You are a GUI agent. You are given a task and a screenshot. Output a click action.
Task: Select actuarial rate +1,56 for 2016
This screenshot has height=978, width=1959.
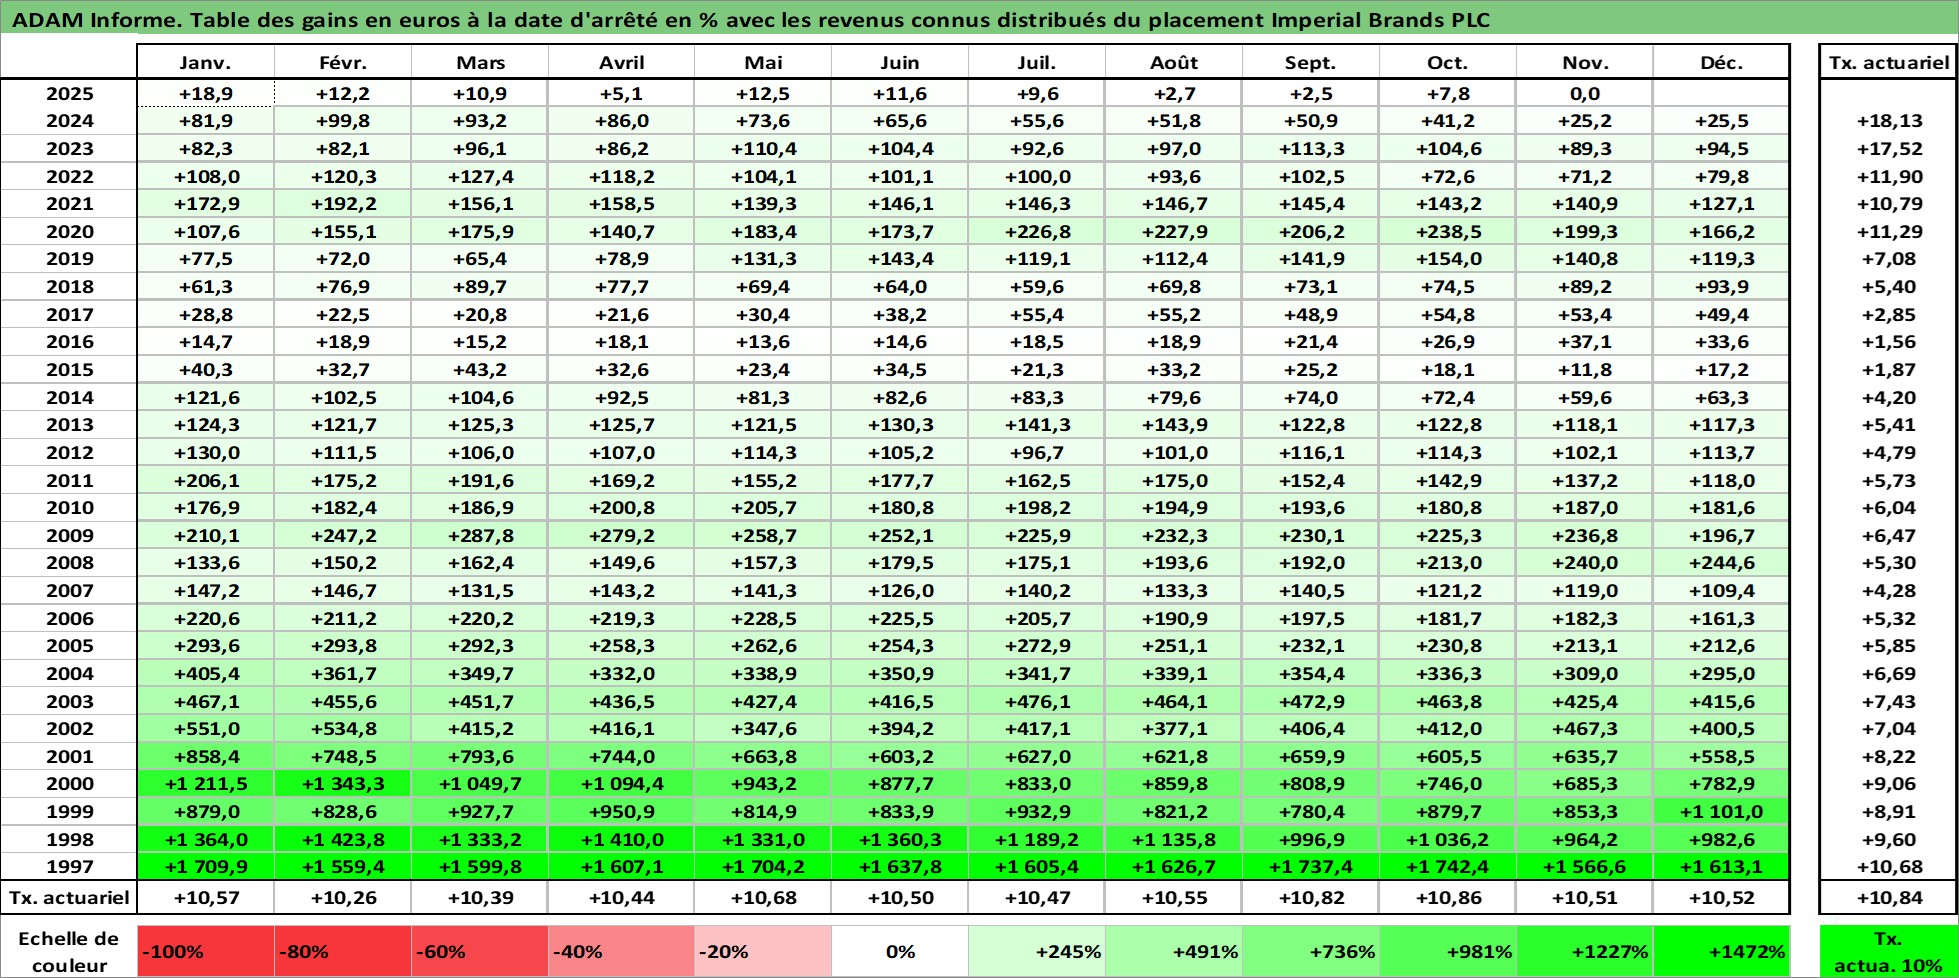click(1889, 342)
